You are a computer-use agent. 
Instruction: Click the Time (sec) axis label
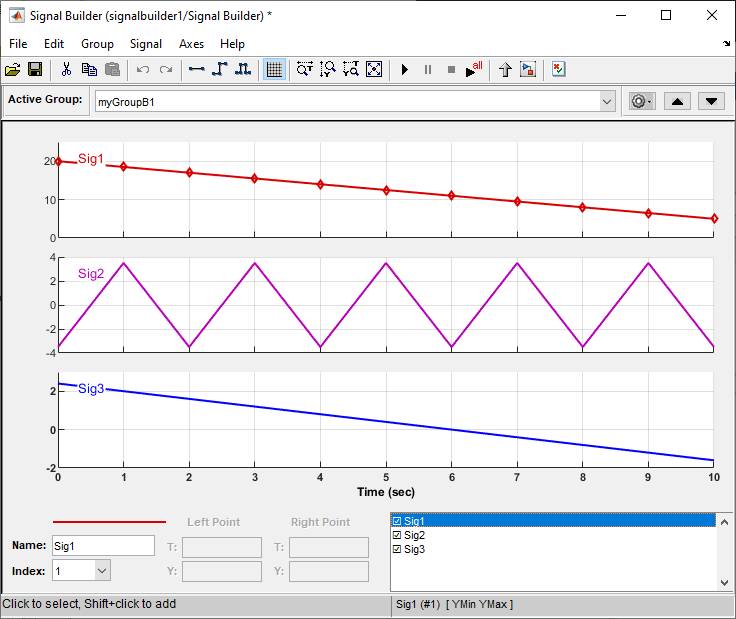386,492
